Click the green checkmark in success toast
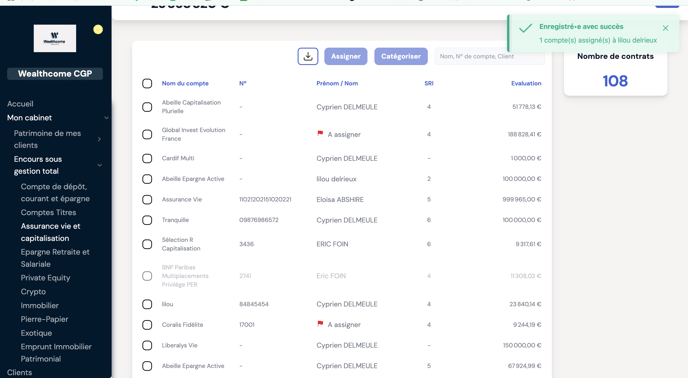 (525, 29)
